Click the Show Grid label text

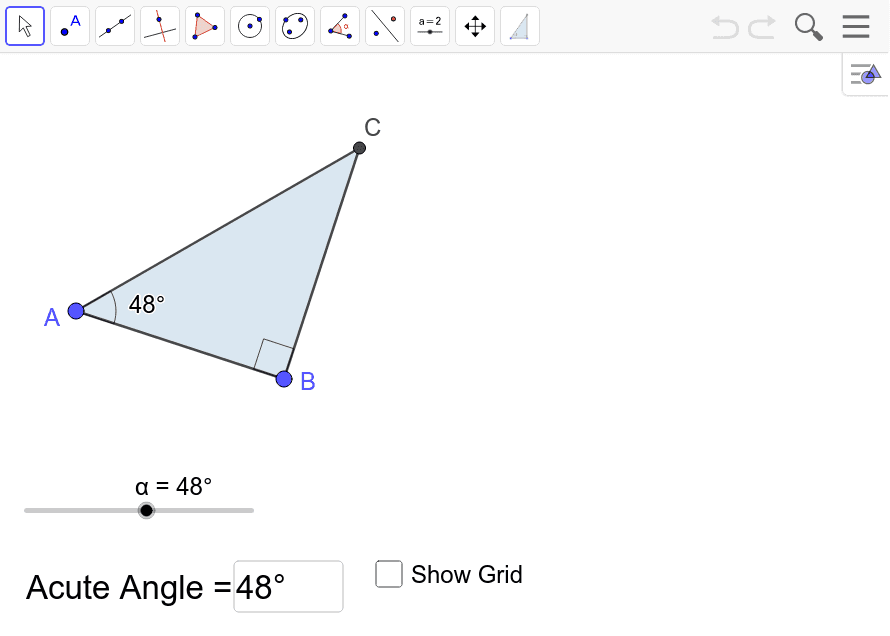pyautogui.click(x=467, y=575)
